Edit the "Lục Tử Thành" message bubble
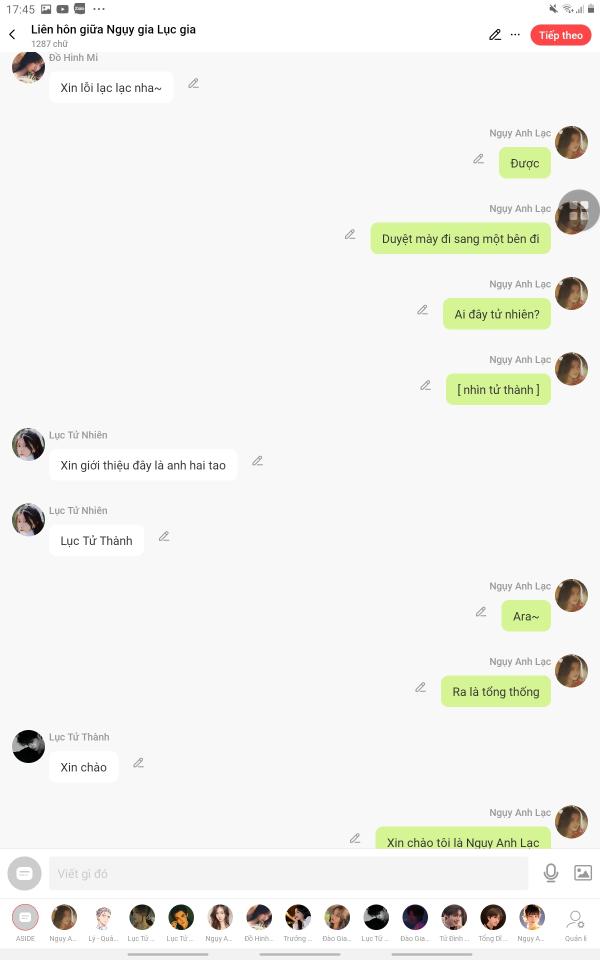This screenshot has width=600, height=960. (x=164, y=536)
